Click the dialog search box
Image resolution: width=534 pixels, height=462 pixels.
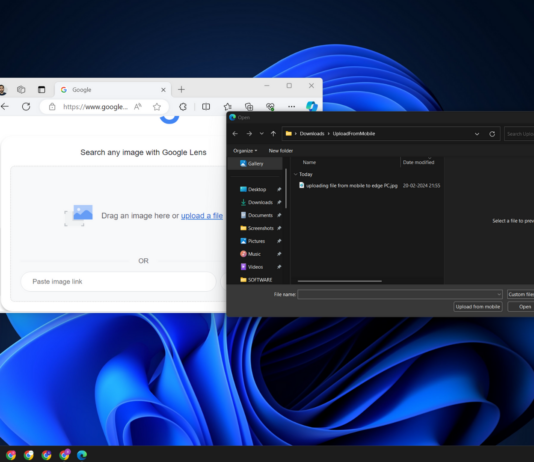tap(519, 134)
